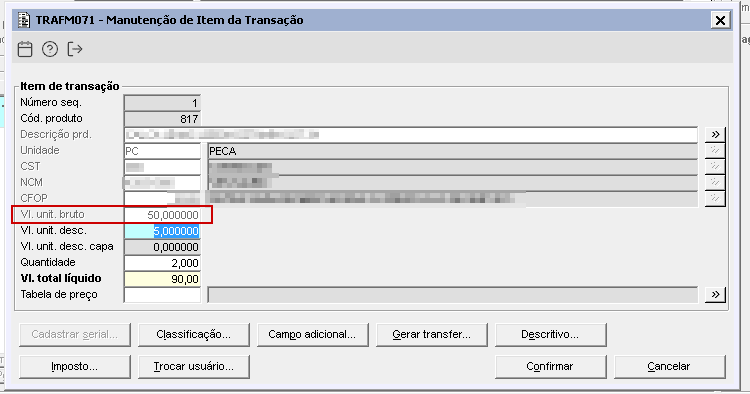The height and width of the screenshot is (394, 750).
Task: Click the Vl. unit. desc. capa field
Action: (162, 247)
